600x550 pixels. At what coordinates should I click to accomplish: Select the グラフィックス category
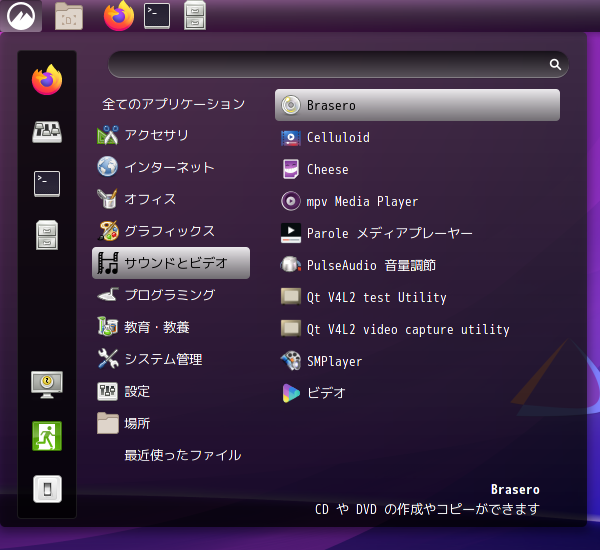click(x=171, y=231)
